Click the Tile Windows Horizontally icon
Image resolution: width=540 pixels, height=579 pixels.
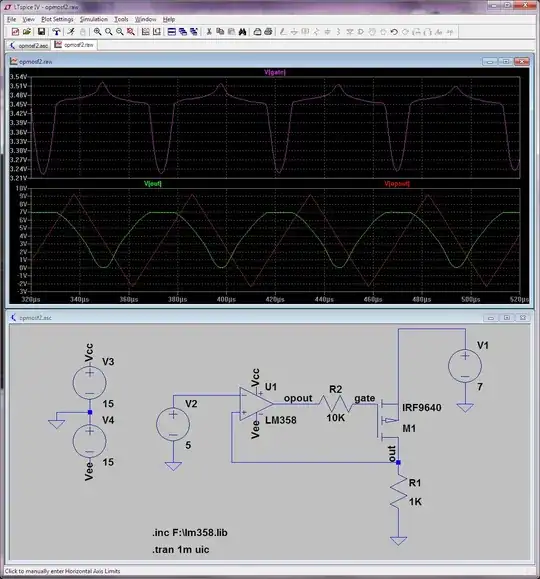(172, 32)
